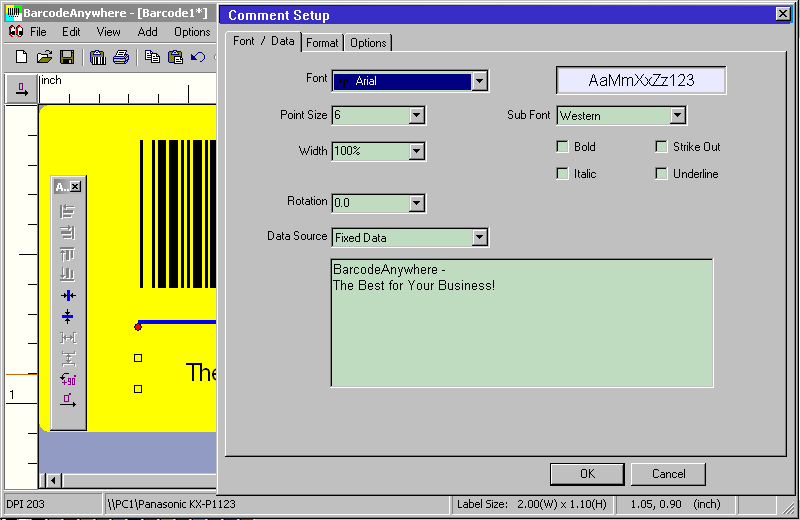The image size is (800, 520).
Task: Close the floating align palette
Action: (76, 187)
